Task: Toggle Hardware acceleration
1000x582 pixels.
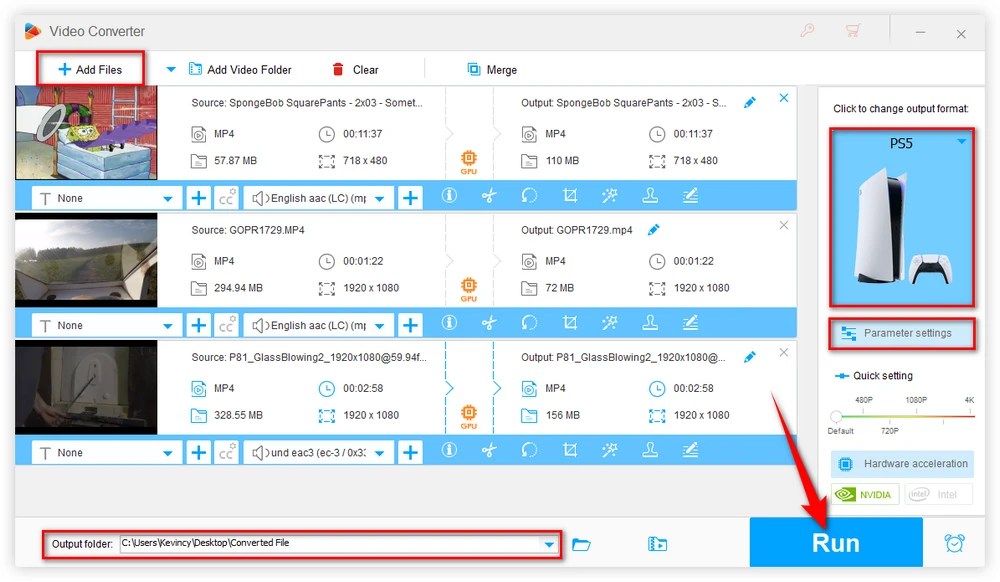Action: tap(901, 463)
